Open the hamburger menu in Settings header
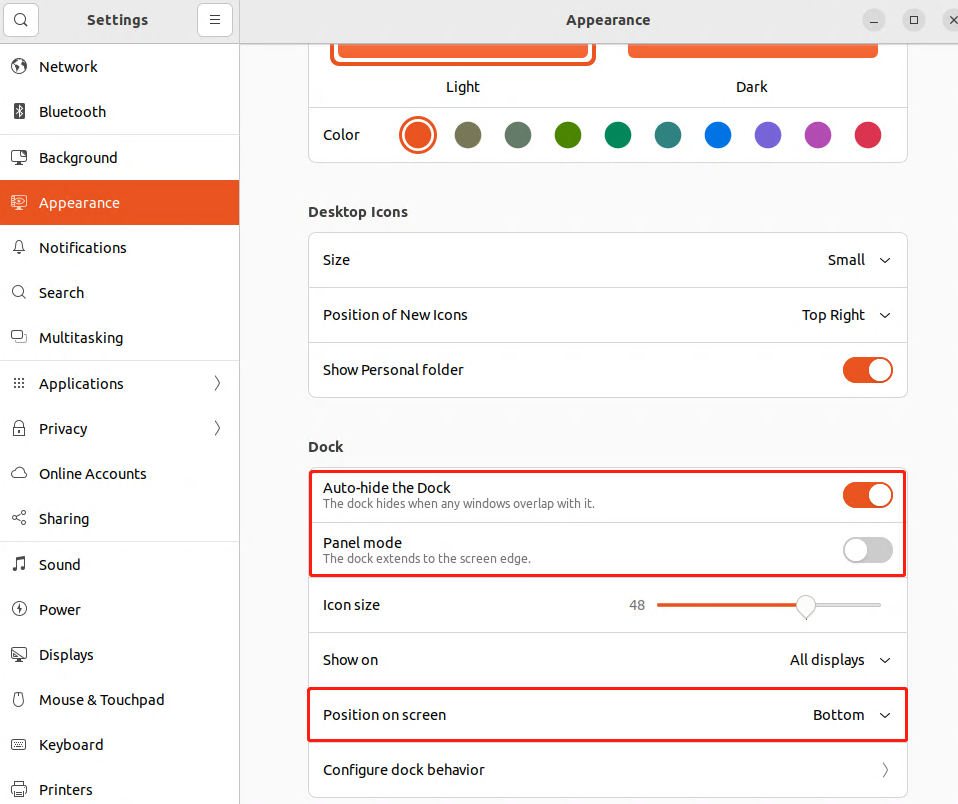958x804 pixels. (215, 20)
